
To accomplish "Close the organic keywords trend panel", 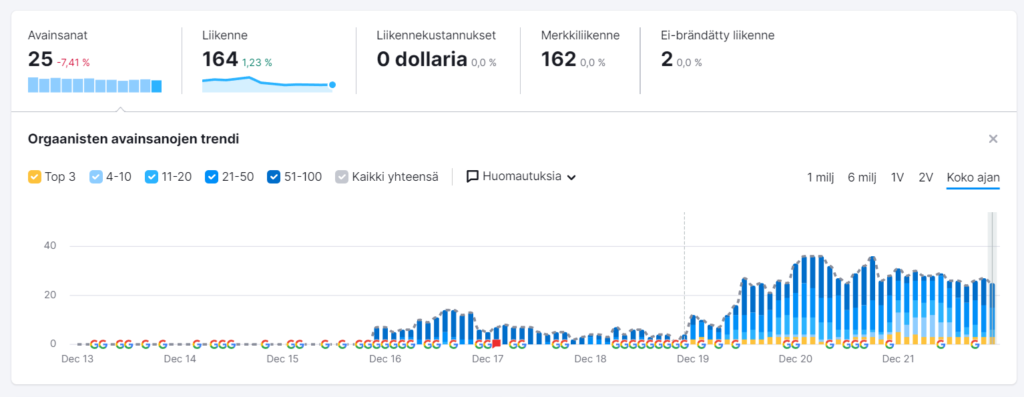I will click(x=993, y=138).
